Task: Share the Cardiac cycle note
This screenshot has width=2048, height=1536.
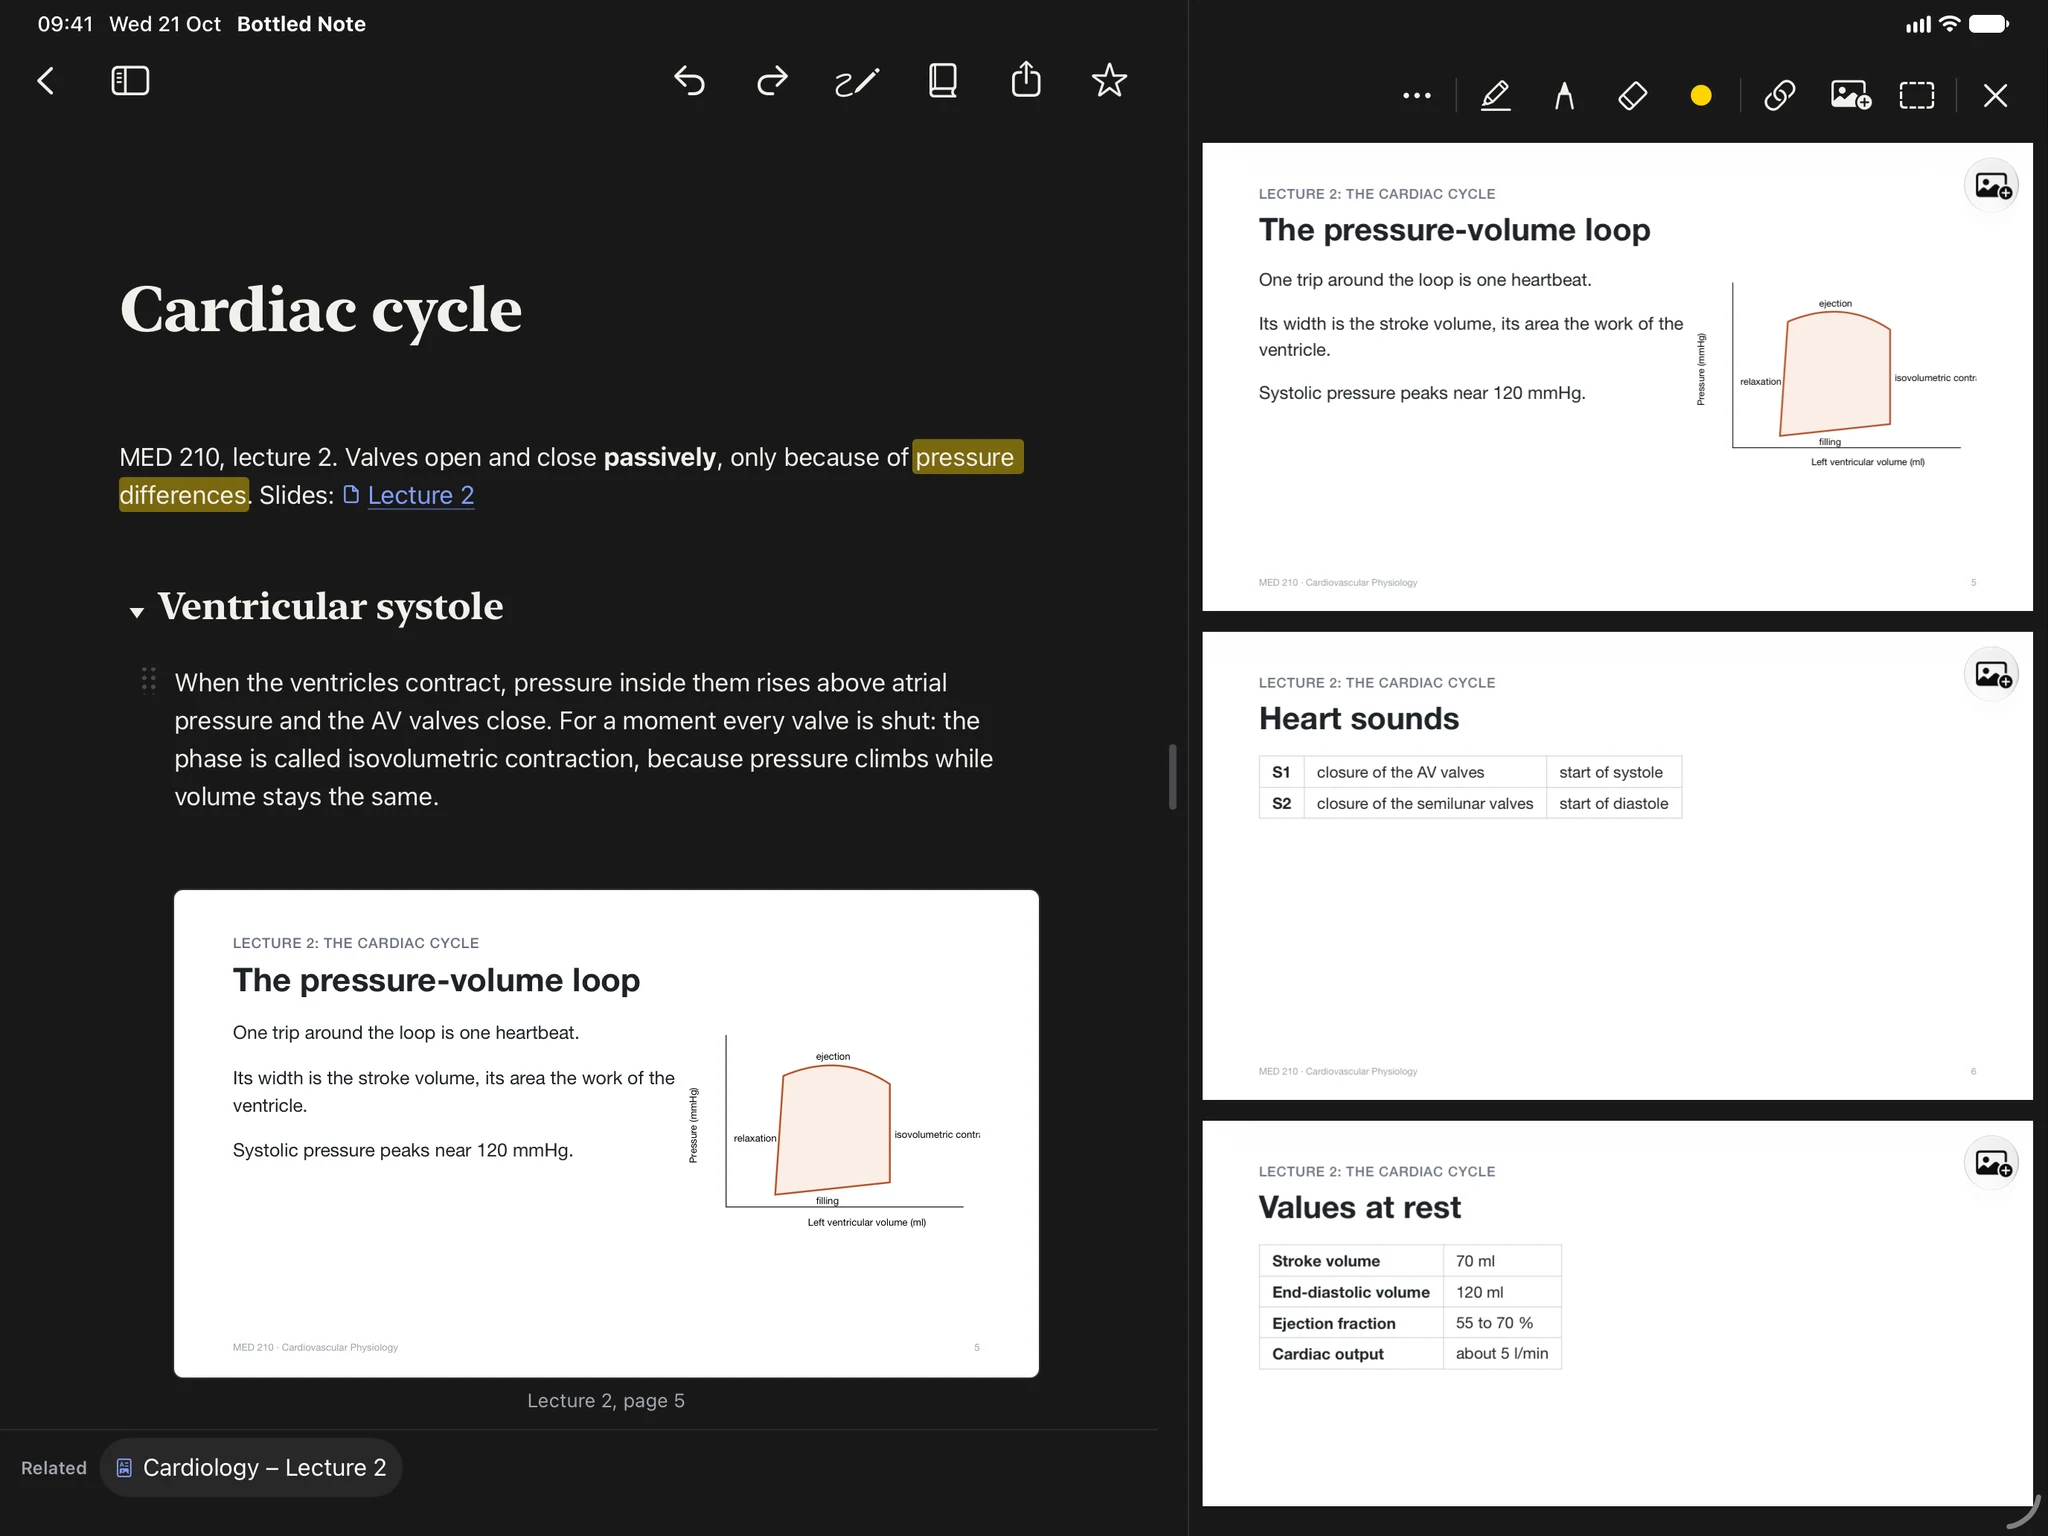Action: (x=1026, y=80)
